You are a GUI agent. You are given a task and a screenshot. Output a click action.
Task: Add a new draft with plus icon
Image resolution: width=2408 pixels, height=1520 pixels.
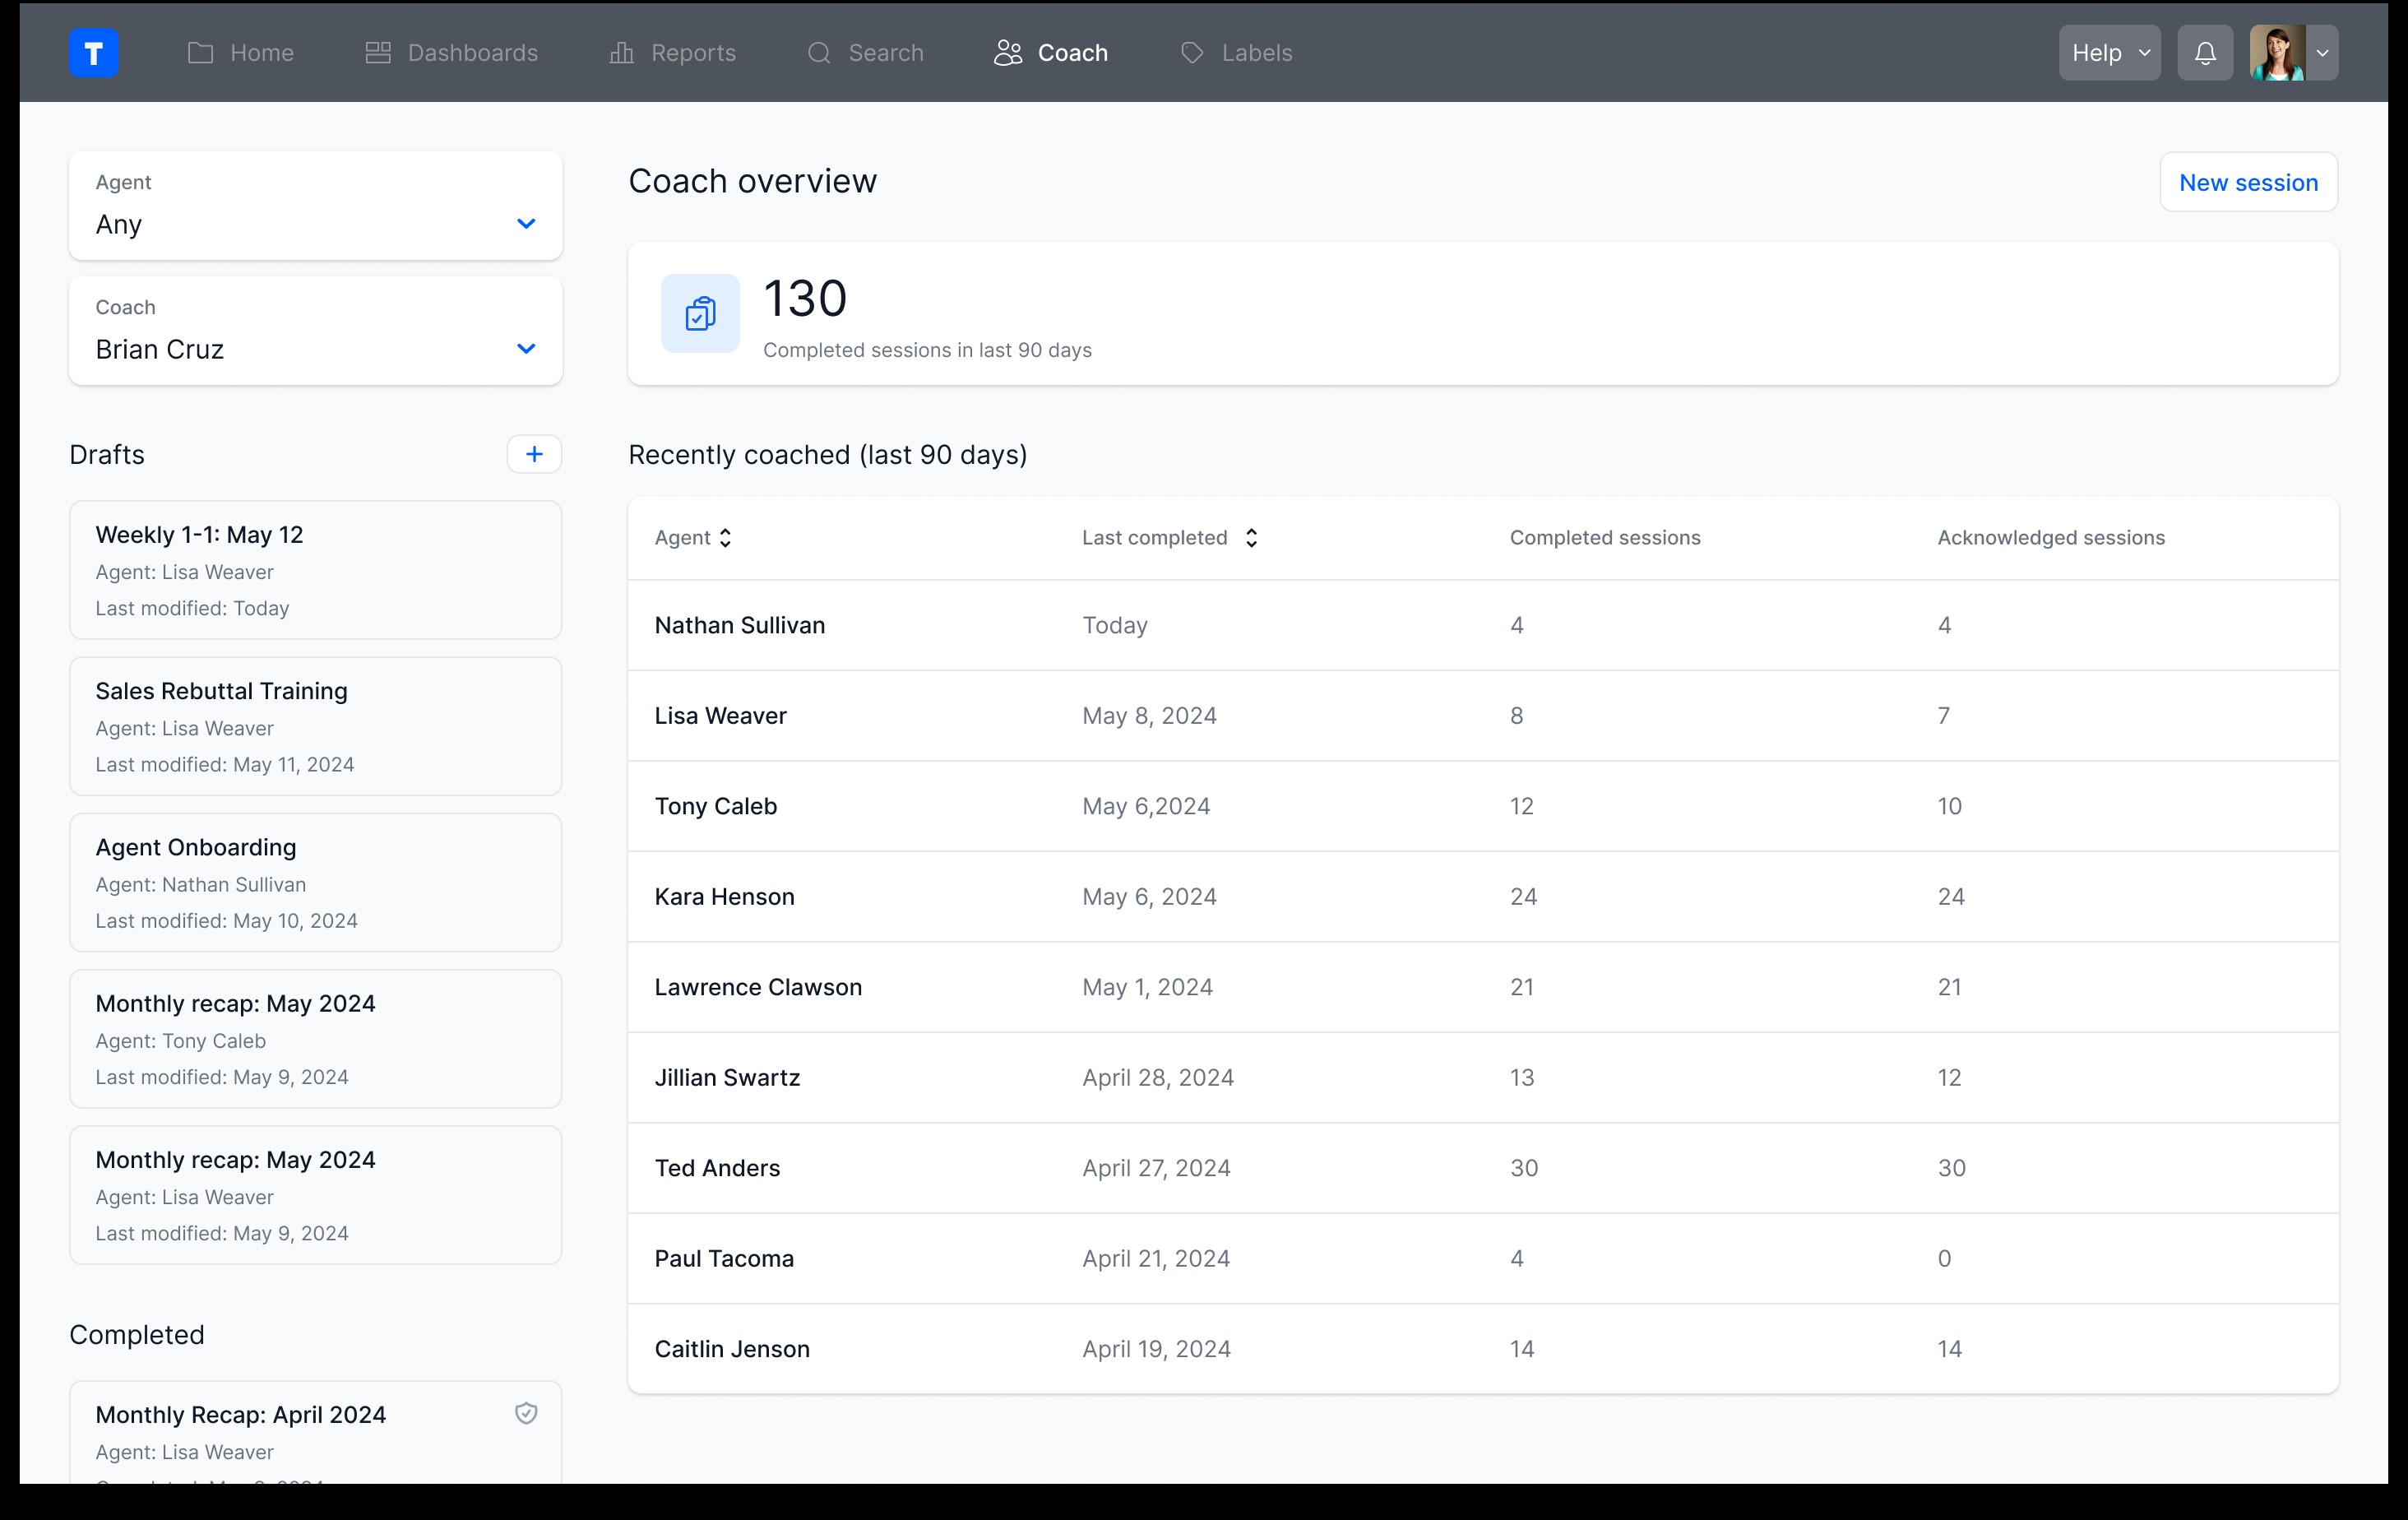click(x=534, y=454)
